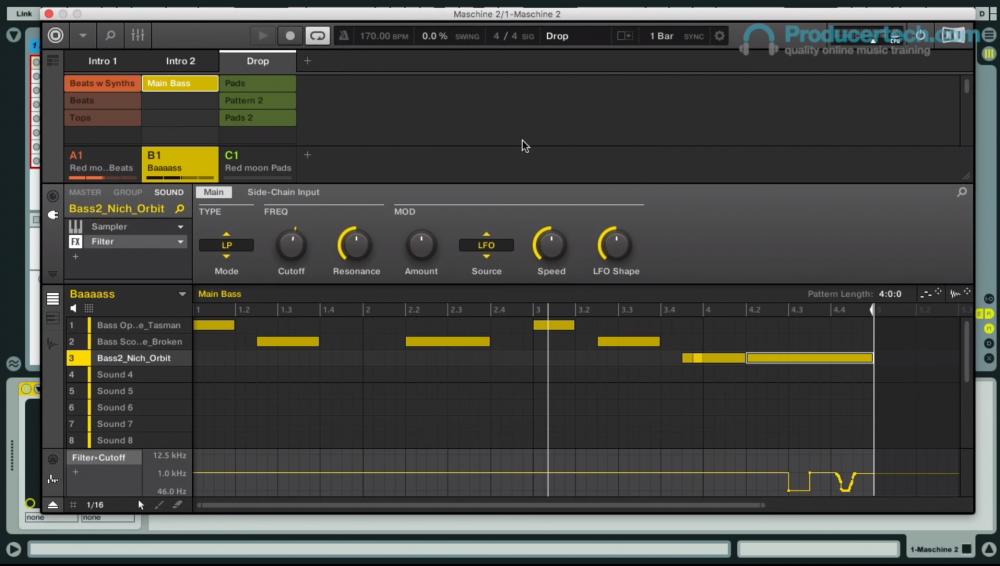Image resolution: width=1000 pixels, height=566 pixels.
Task: Click the Cutoff knob
Action: point(291,244)
